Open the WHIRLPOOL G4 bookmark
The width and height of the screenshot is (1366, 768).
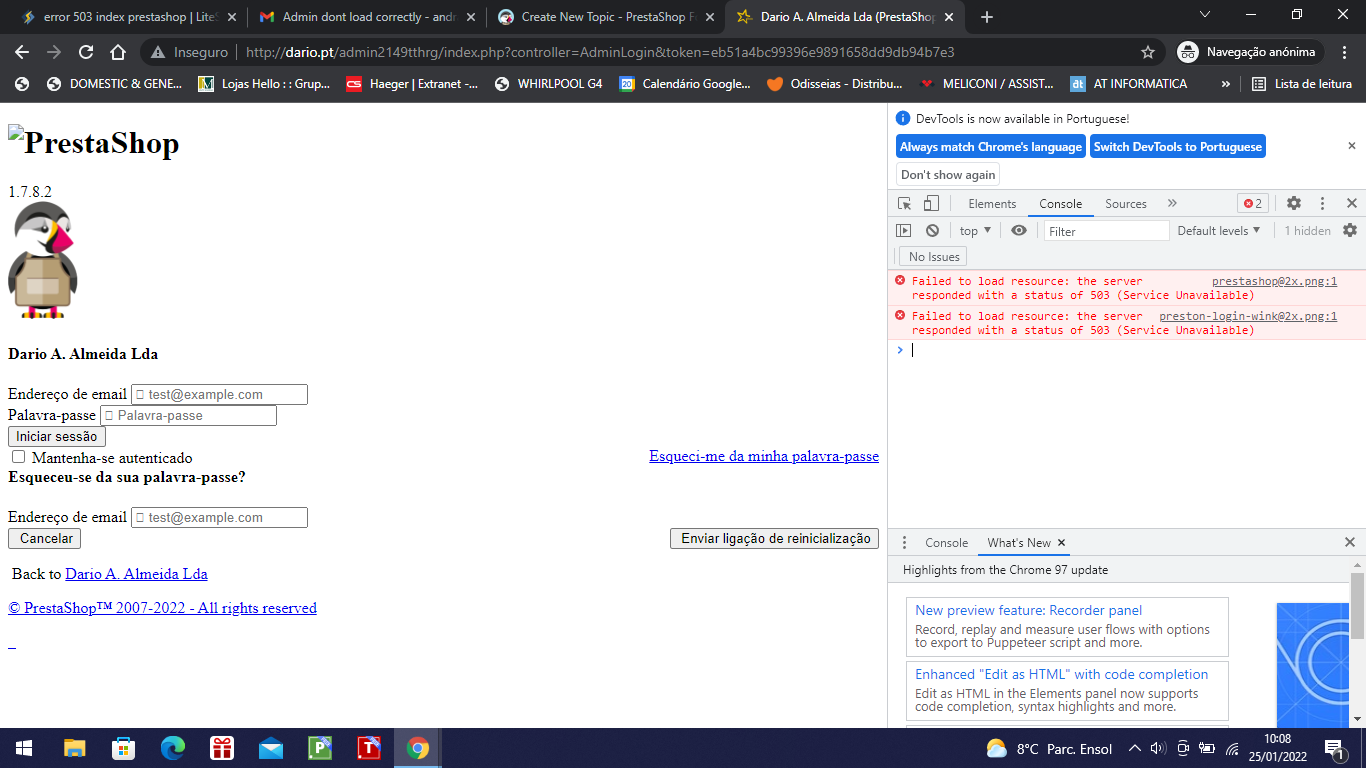pos(548,84)
